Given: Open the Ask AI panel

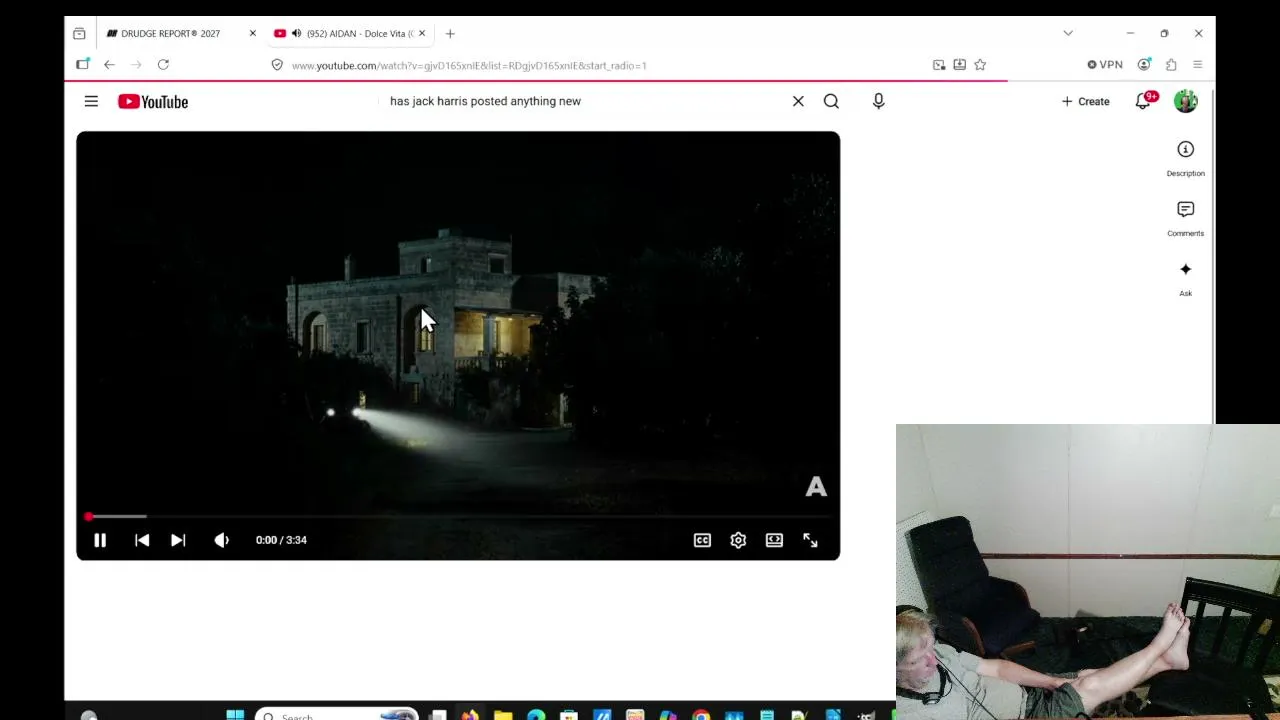Looking at the screenshot, I should (x=1185, y=278).
